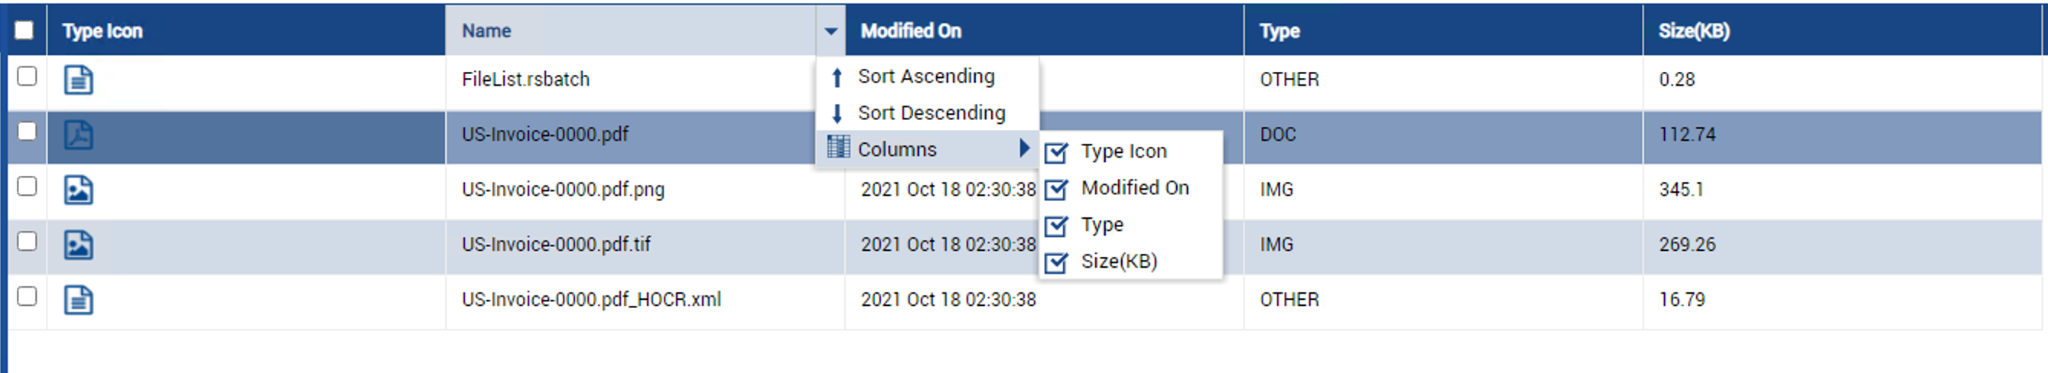Check the box for FileList.rsbatch row
Viewport: 2048px width, 373px height.
point(27,76)
